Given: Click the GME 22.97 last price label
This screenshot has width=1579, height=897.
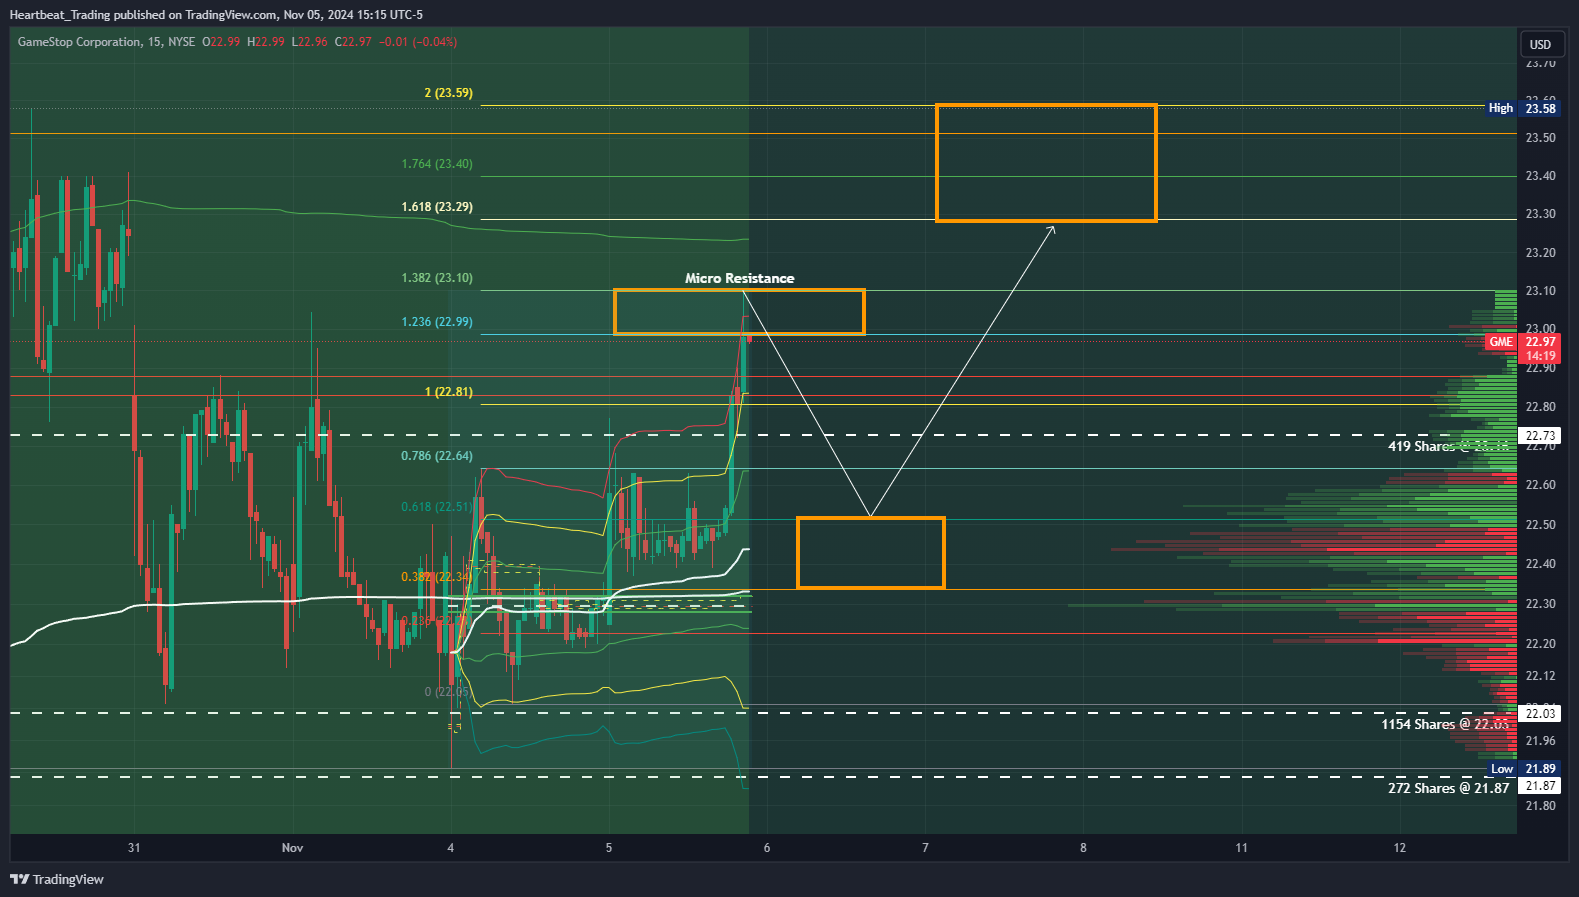Looking at the screenshot, I should point(1522,348).
